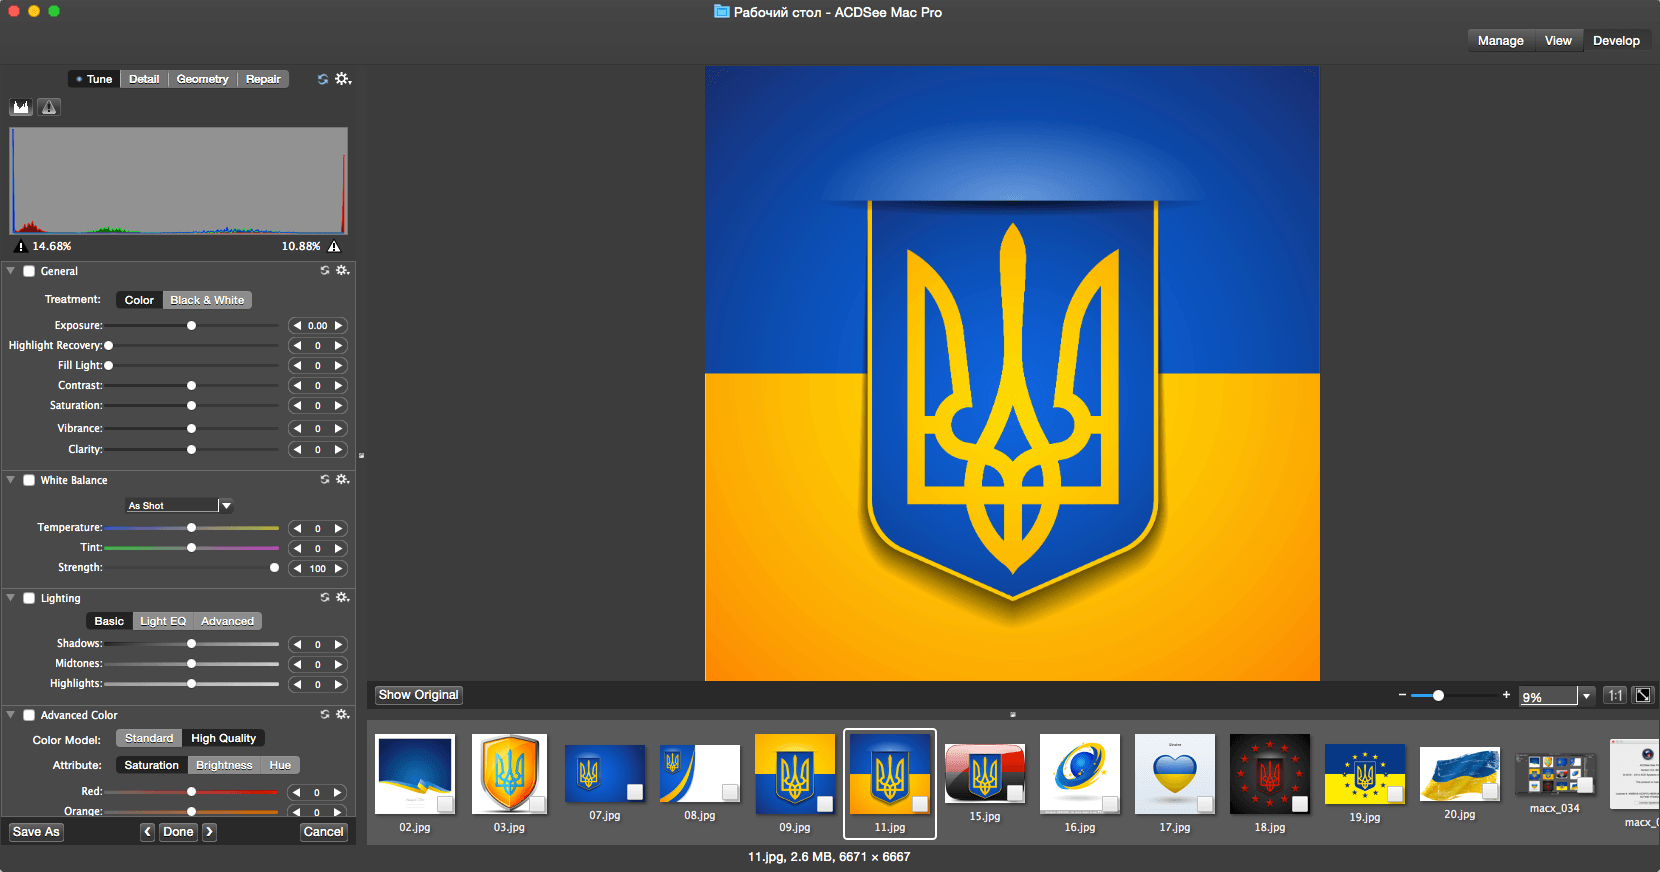Select Black & White treatment
Screen dimensions: 1660x872
click(x=207, y=300)
